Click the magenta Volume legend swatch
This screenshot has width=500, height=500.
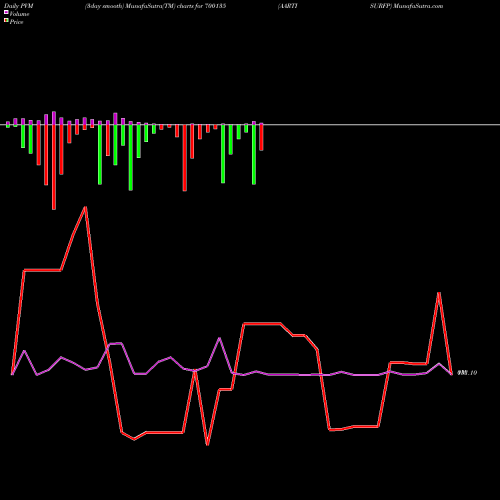point(6,13)
